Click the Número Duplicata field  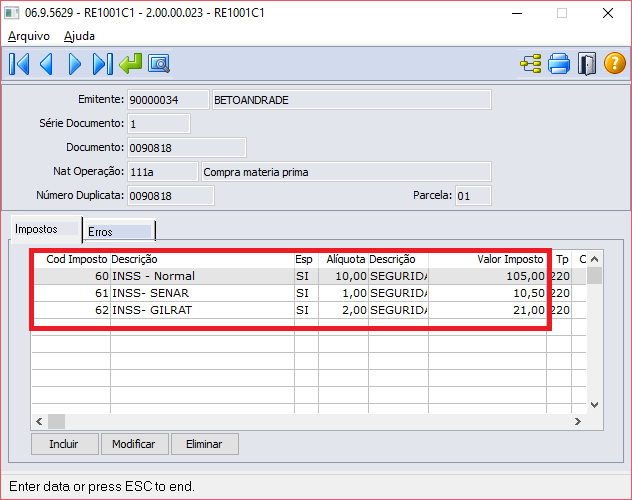[x=170, y=196]
